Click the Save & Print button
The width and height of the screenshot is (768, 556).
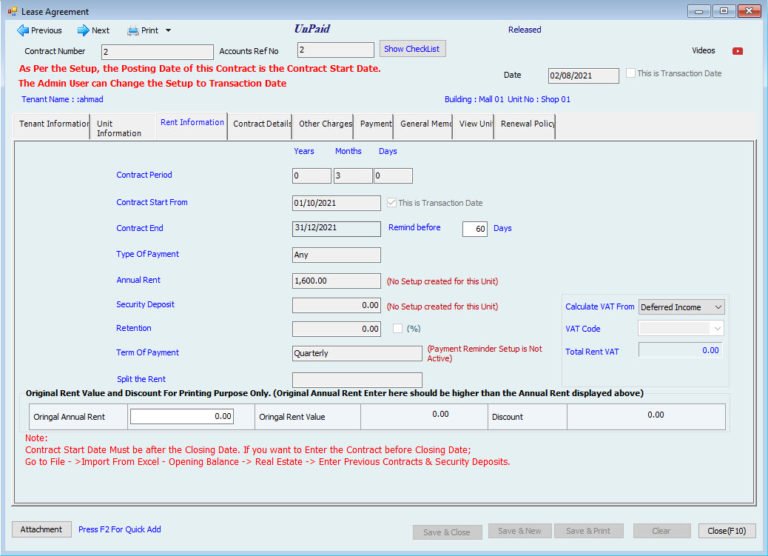point(588,531)
